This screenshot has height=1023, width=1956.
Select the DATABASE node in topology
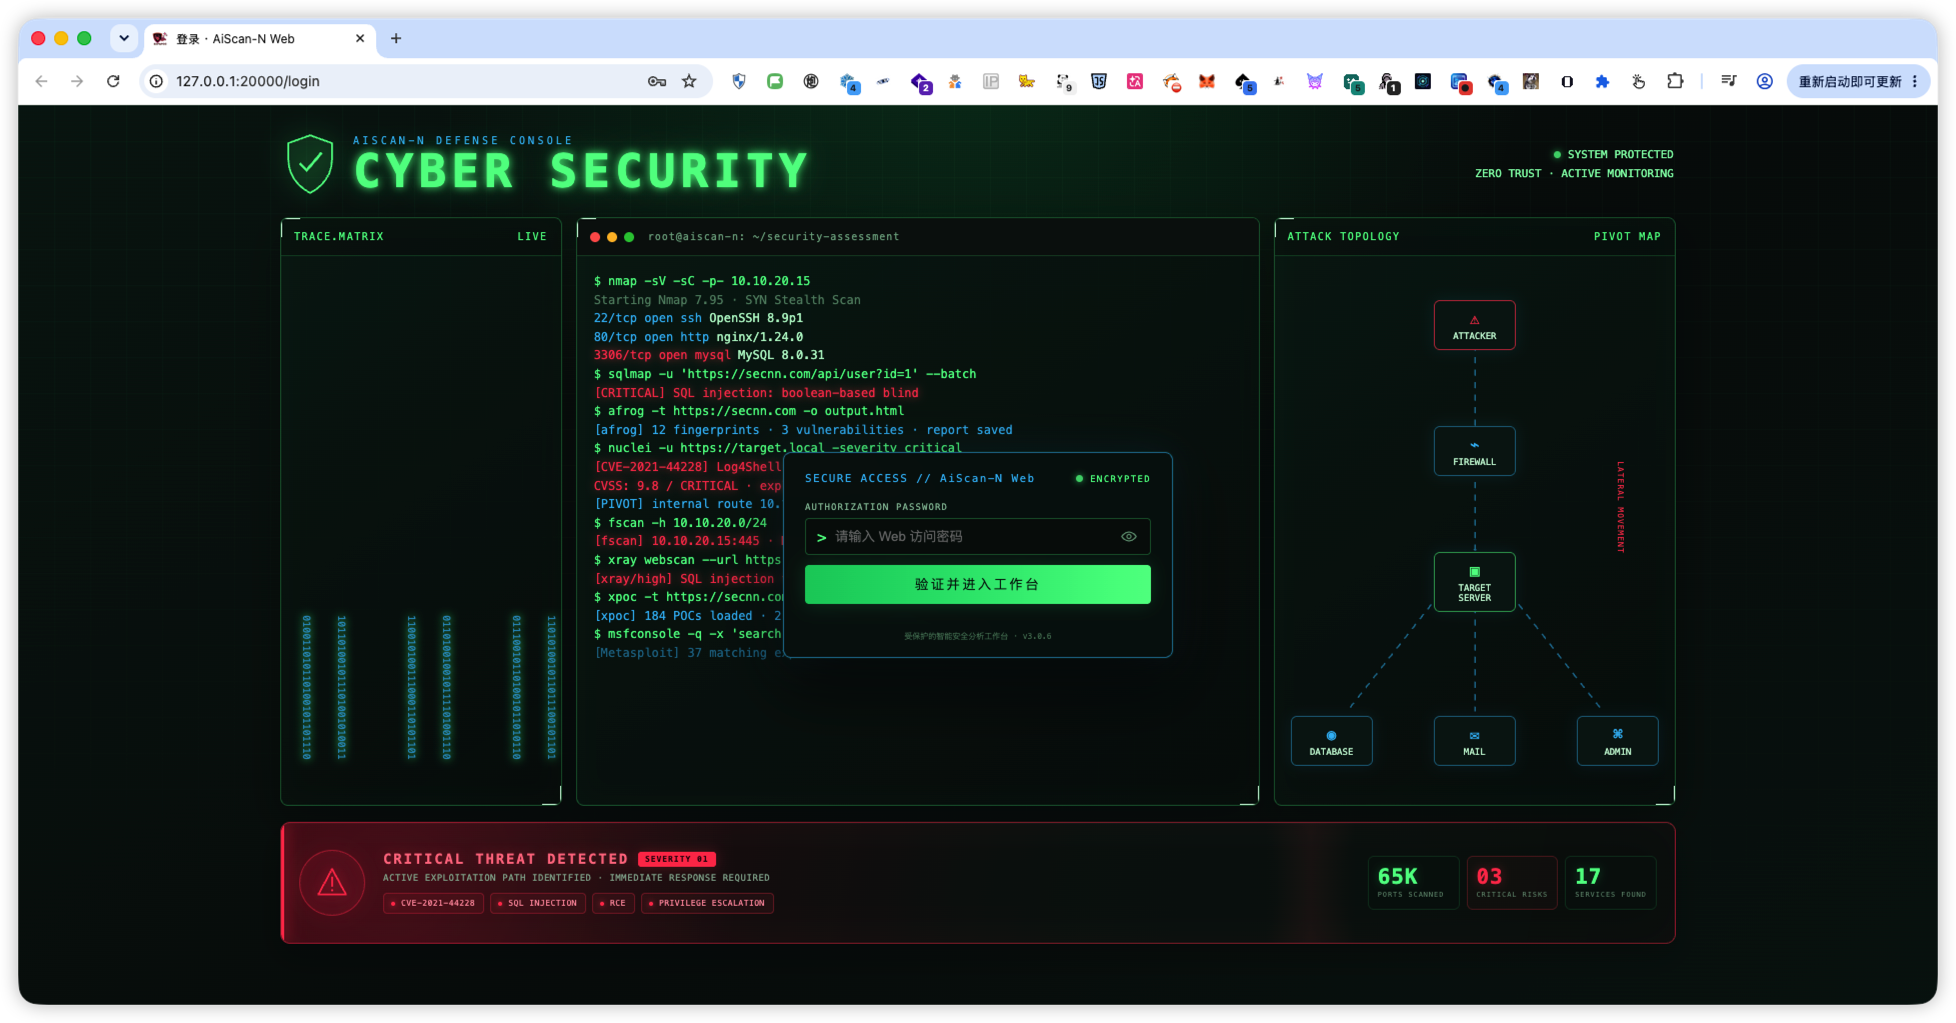pos(1331,741)
